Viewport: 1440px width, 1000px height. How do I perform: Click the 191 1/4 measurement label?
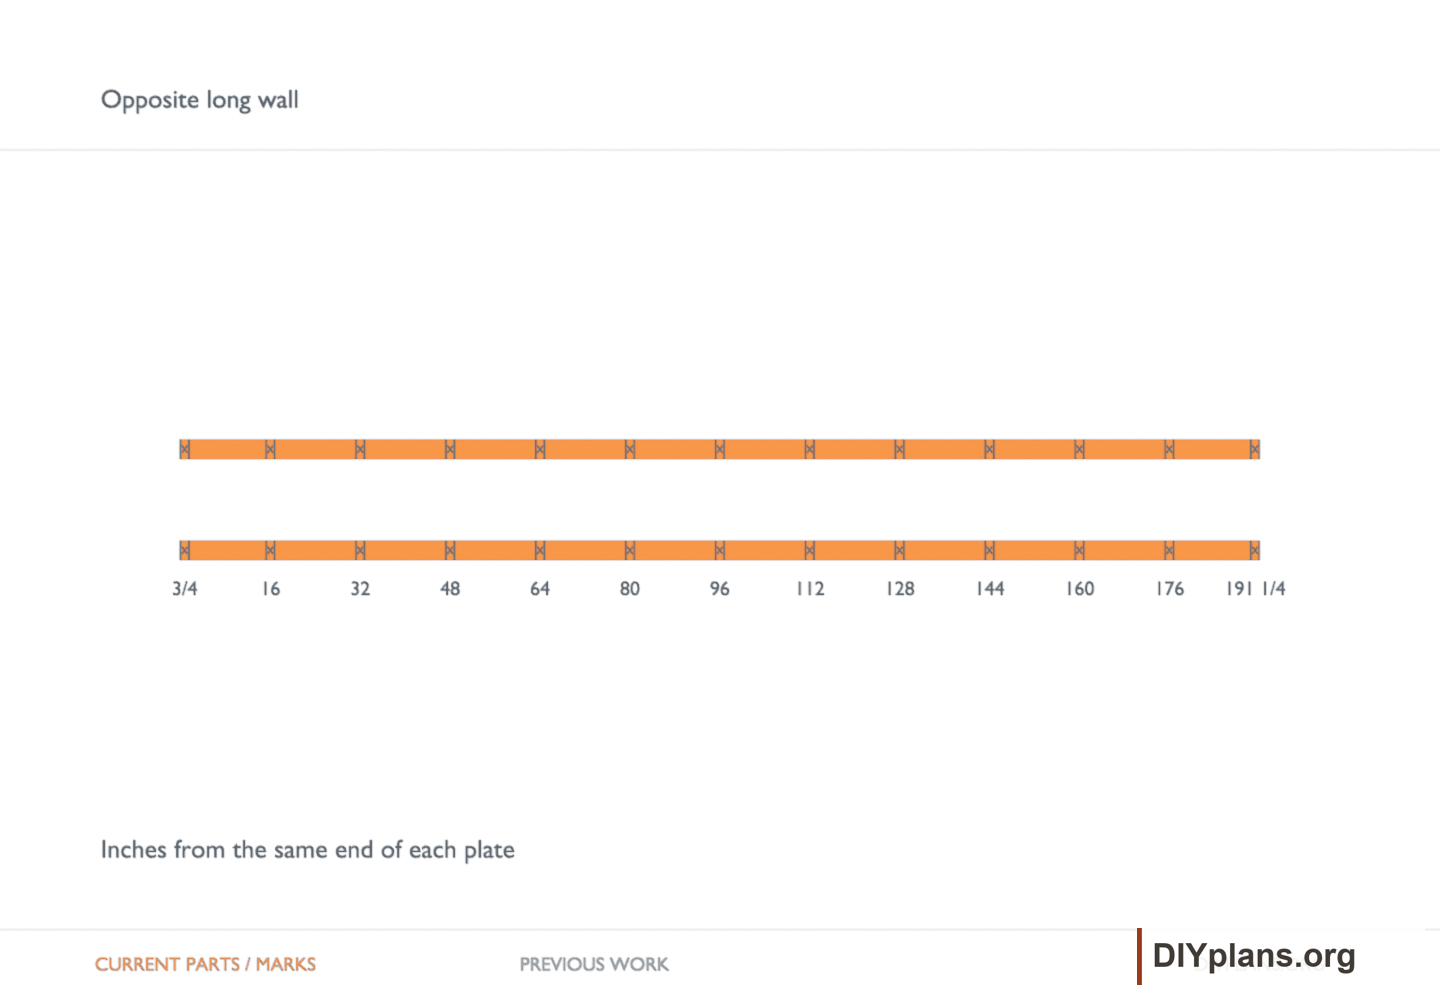(1255, 589)
